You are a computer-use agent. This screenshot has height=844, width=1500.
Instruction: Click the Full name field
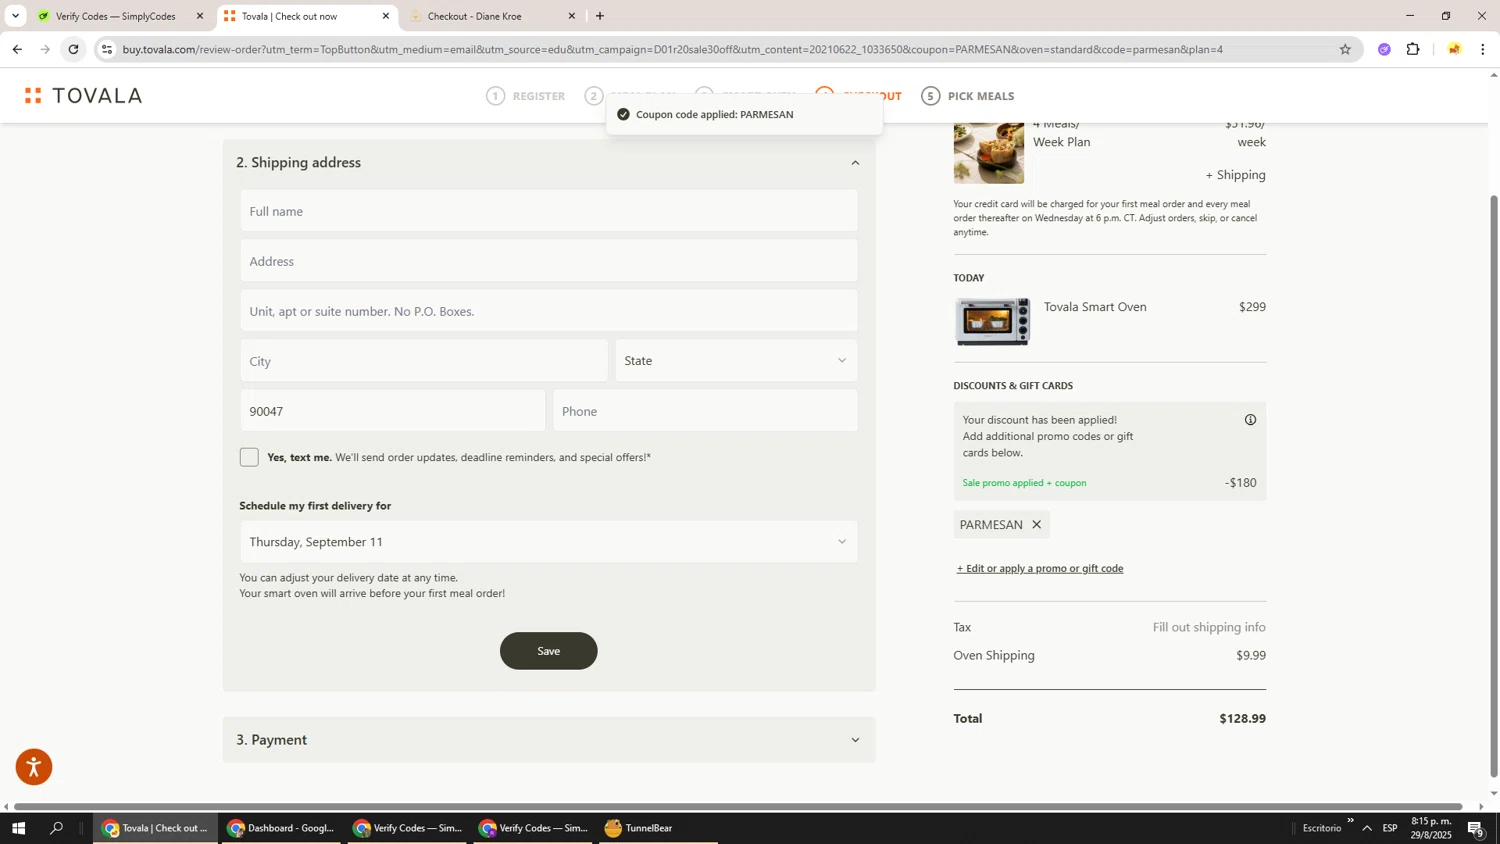point(548,211)
